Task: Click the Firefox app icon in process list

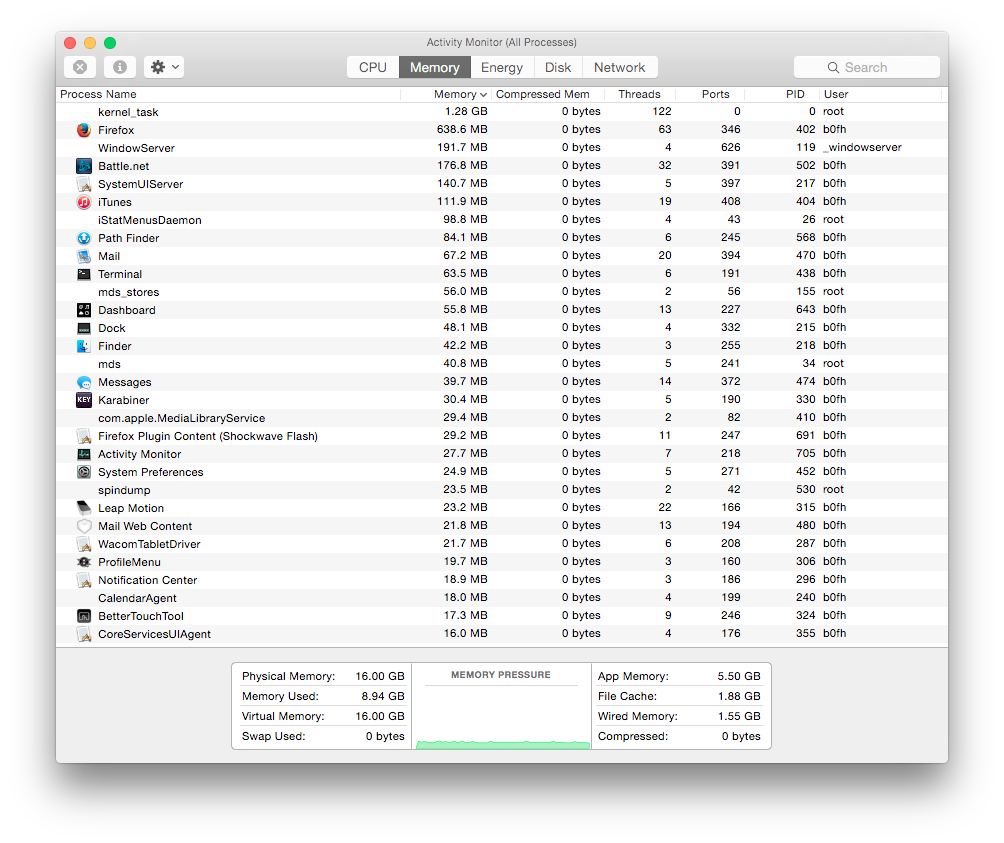Action: tap(84, 130)
